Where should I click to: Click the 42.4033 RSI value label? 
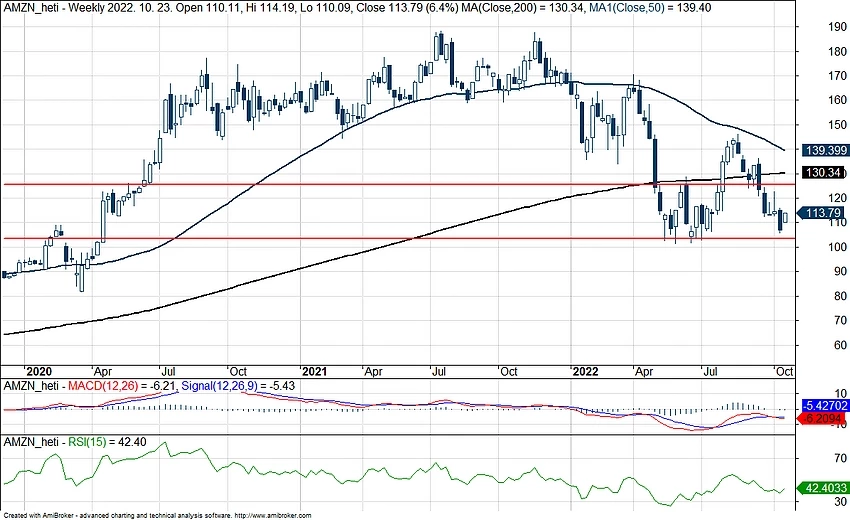(x=822, y=488)
